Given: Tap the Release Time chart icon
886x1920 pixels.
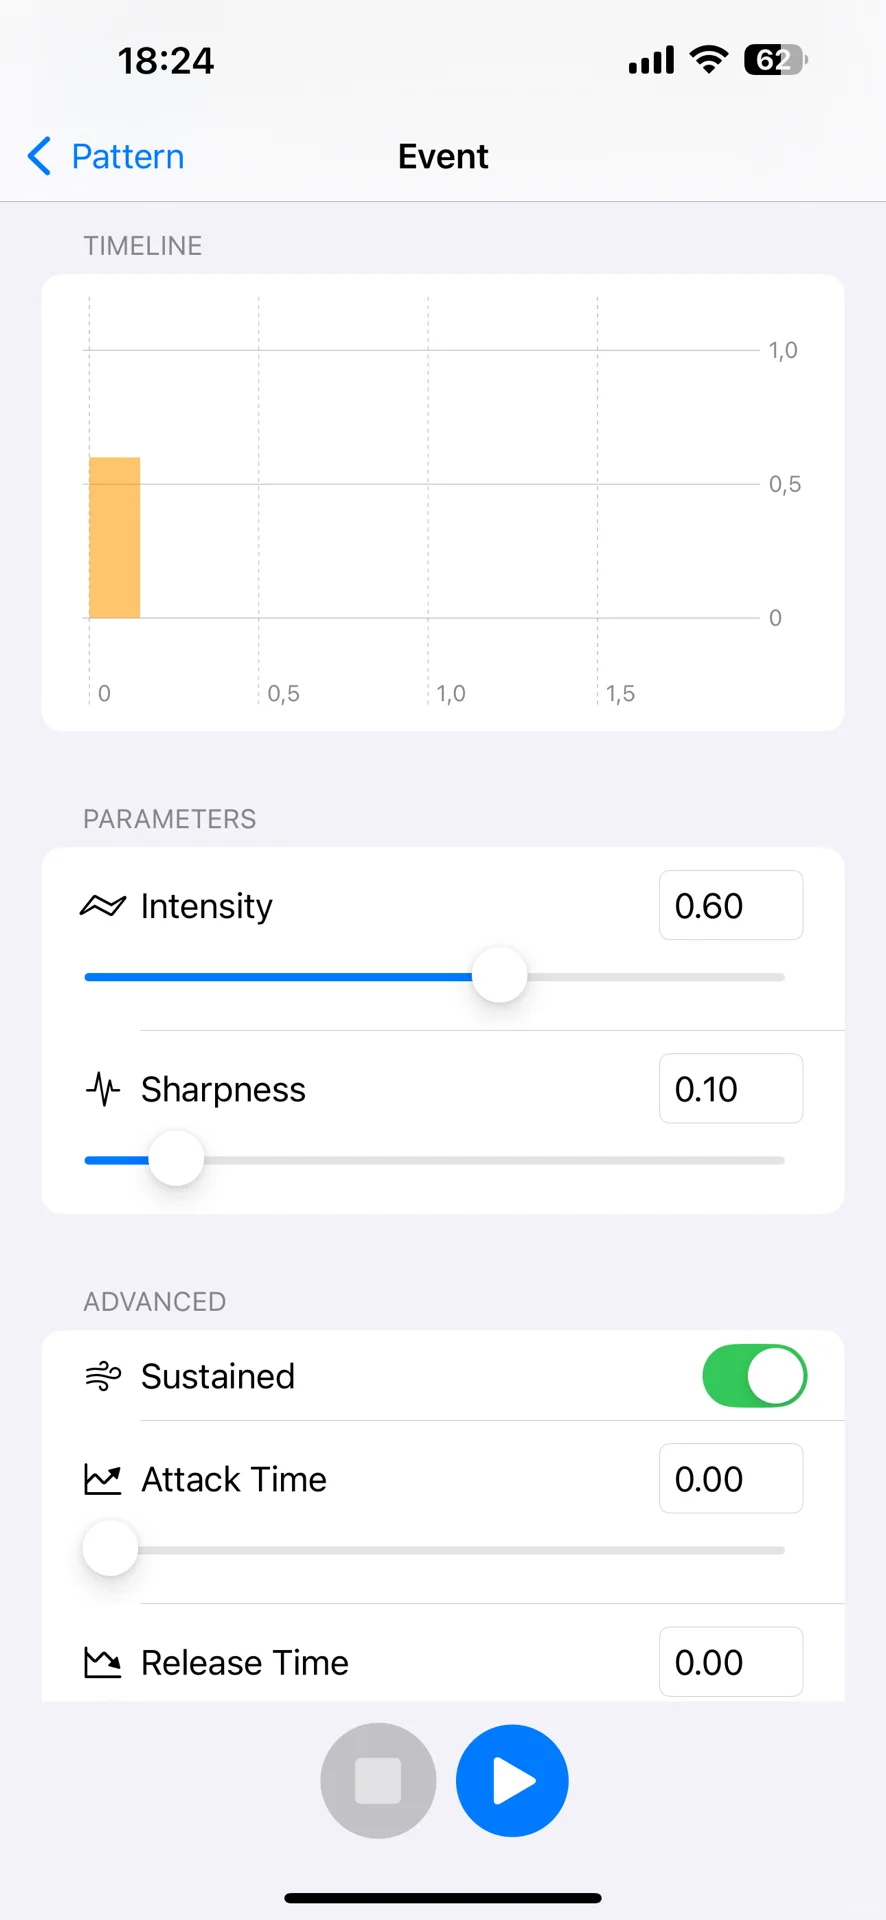Looking at the screenshot, I should (x=103, y=1663).
